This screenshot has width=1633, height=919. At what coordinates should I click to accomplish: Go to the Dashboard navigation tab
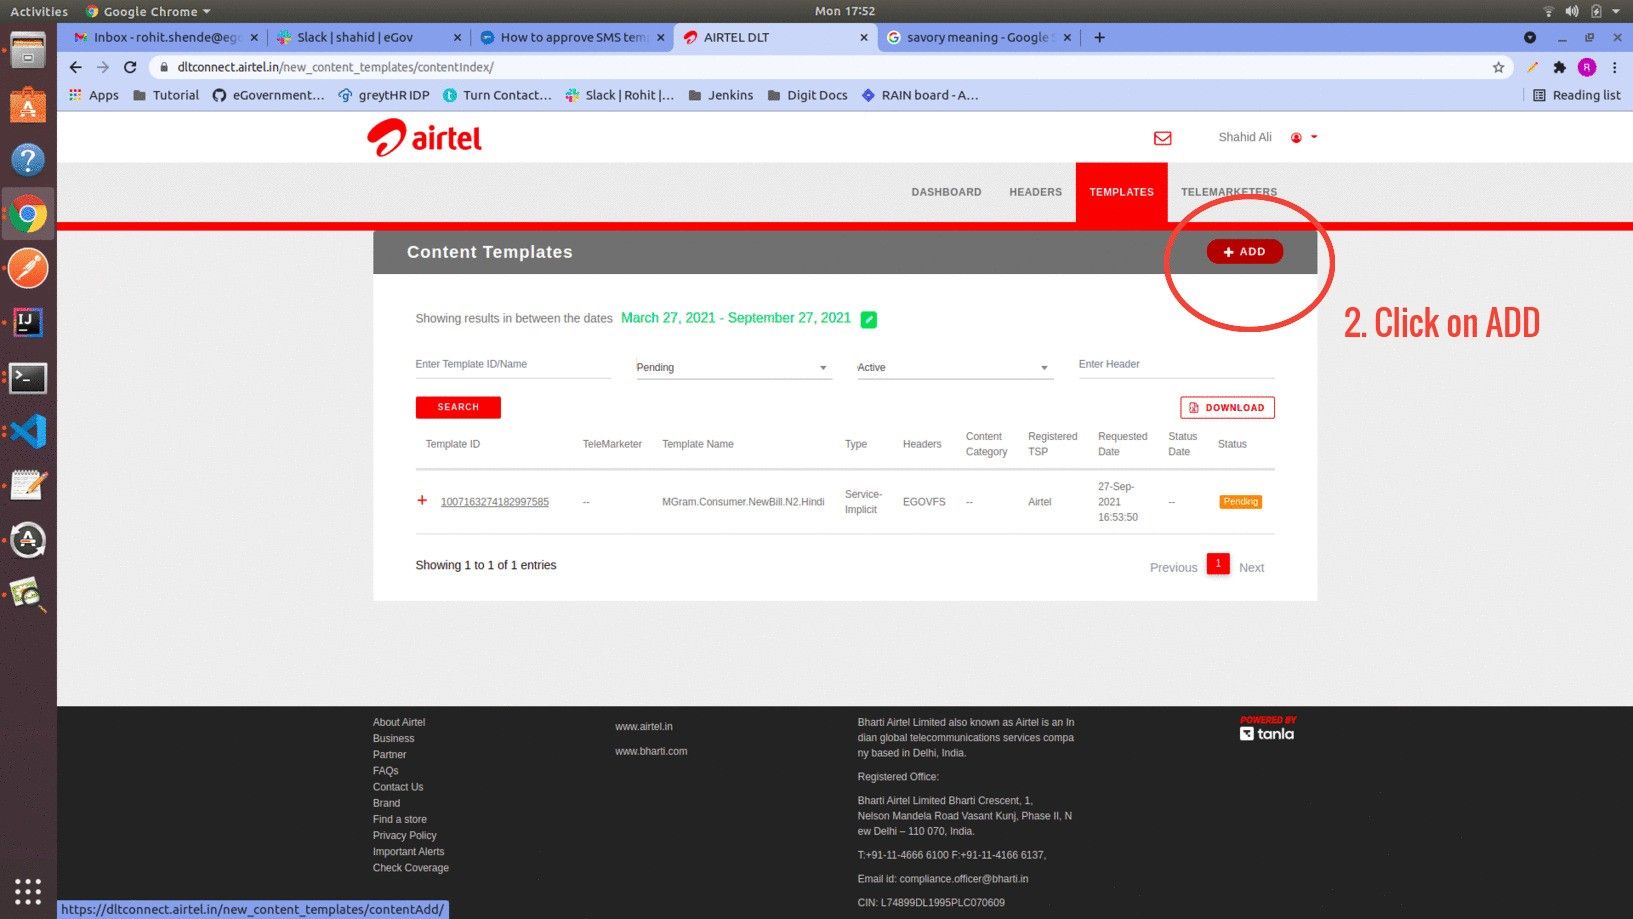point(946,192)
